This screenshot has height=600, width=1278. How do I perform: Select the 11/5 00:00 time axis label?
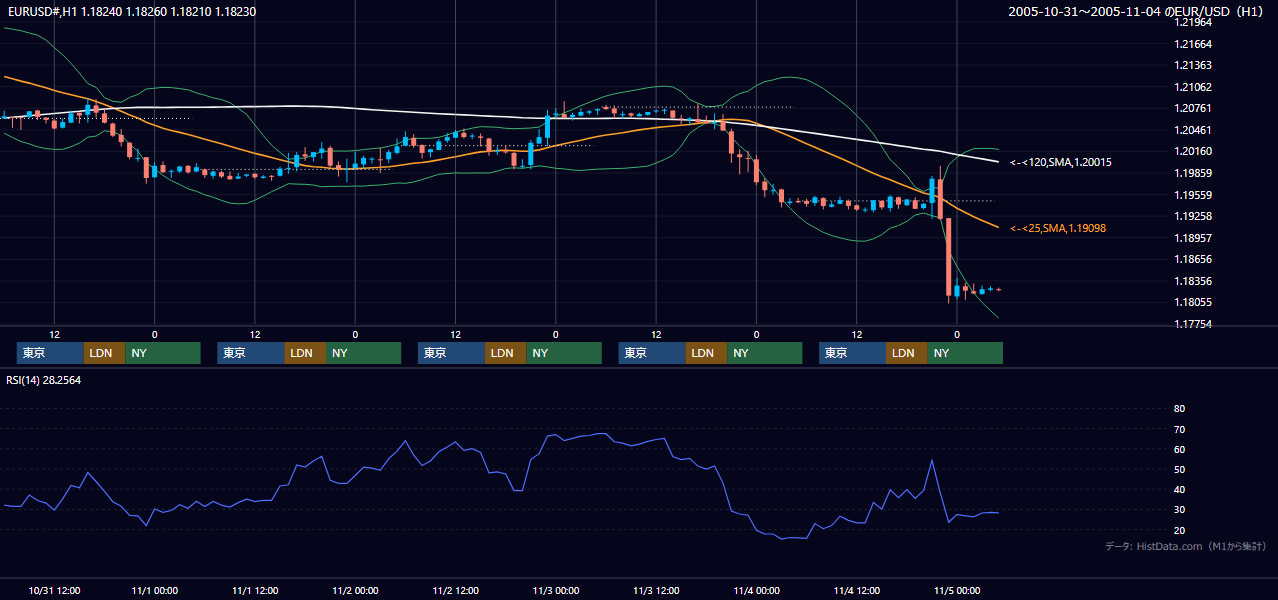957,590
